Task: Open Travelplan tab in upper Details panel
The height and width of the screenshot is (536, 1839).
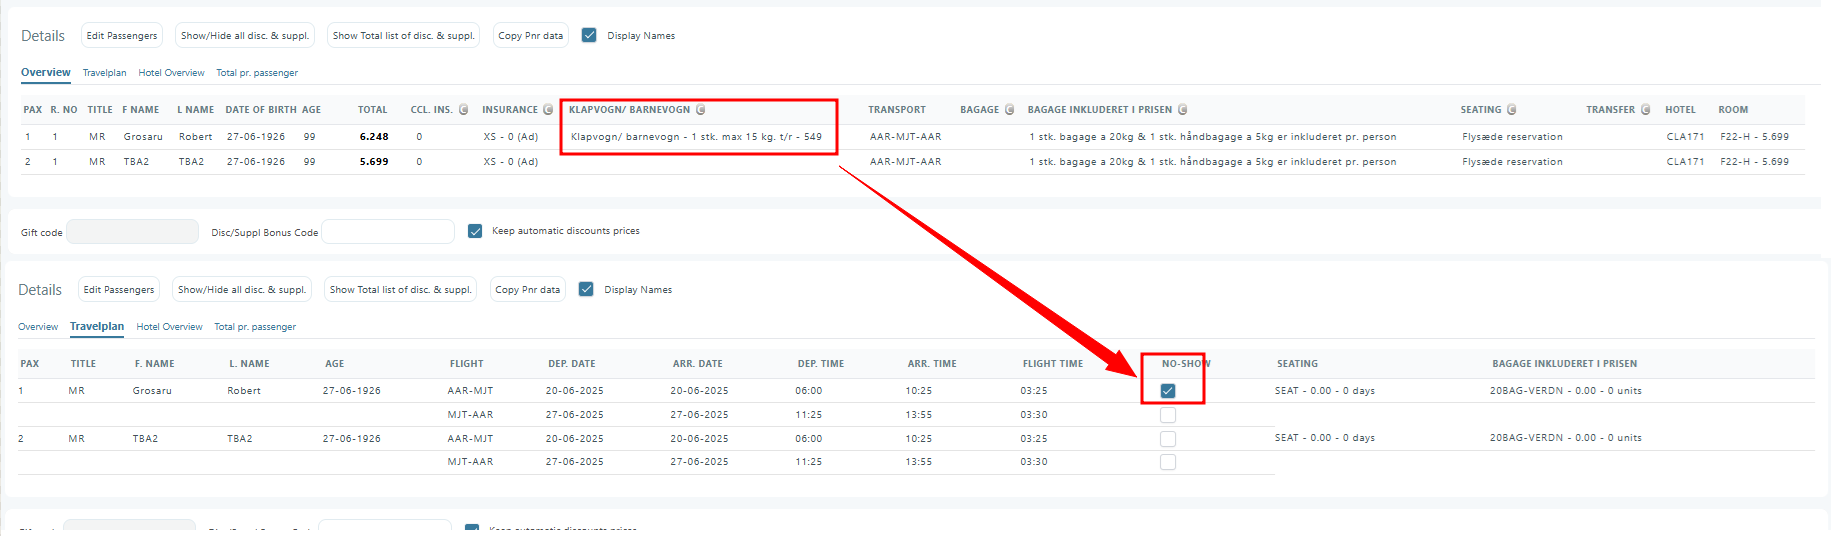Action: coord(104,73)
